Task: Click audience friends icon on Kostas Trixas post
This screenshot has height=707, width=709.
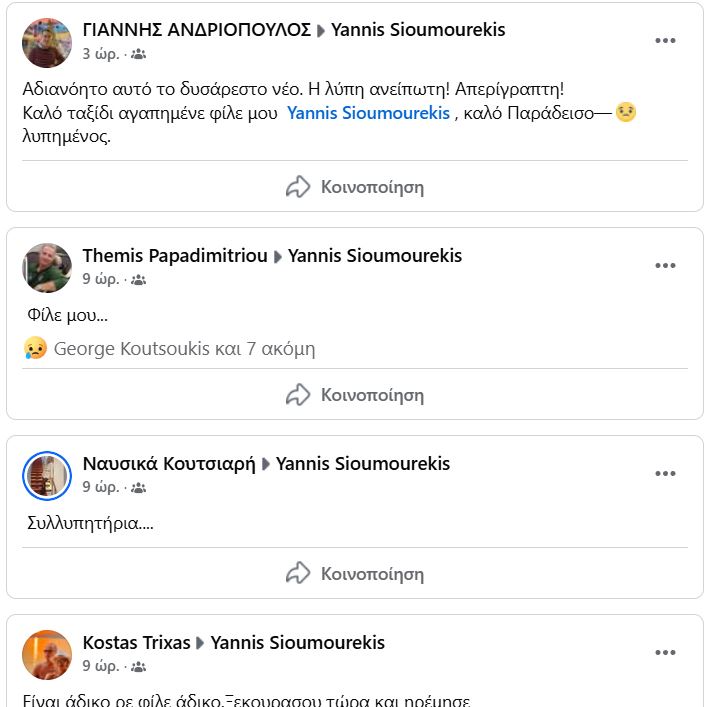Action: [138, 667]
